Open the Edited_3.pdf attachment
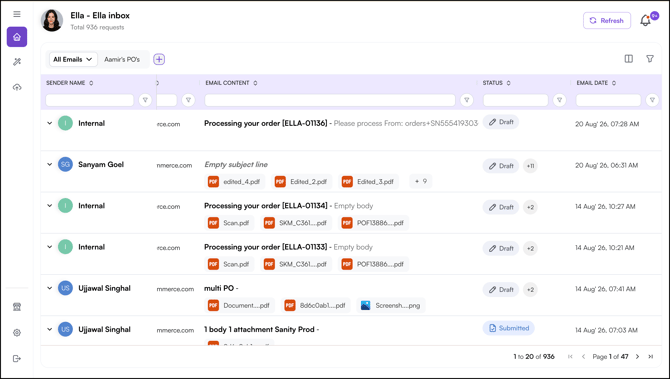Viewport: 670px width, 379px height. [368, 182]
